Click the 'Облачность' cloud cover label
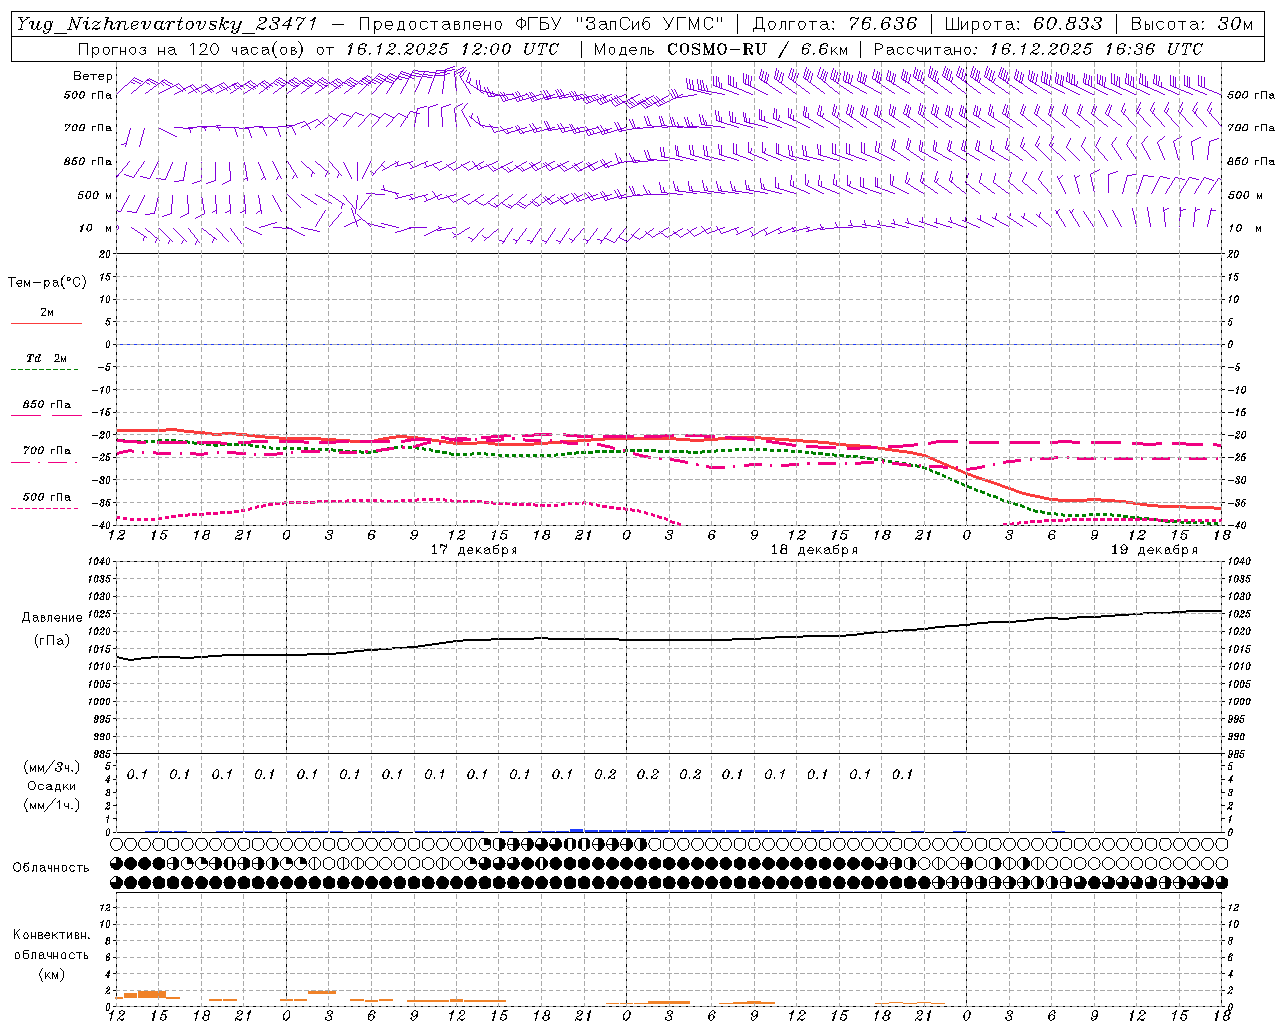Screen dimensions: 1280x1024 click(51, 868)
